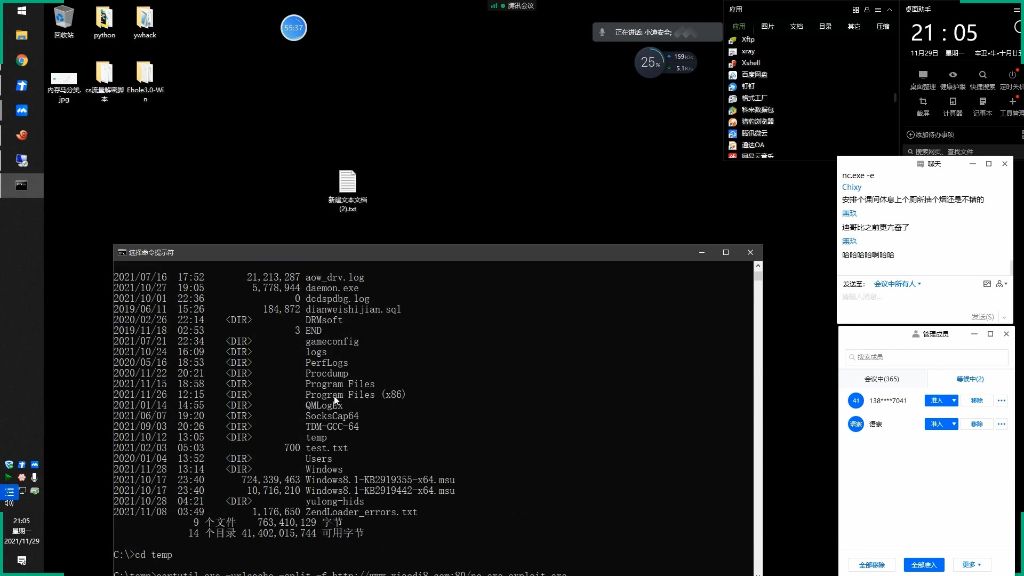
Task: Click the 25% performance floating ball
Action: (649, 62)
